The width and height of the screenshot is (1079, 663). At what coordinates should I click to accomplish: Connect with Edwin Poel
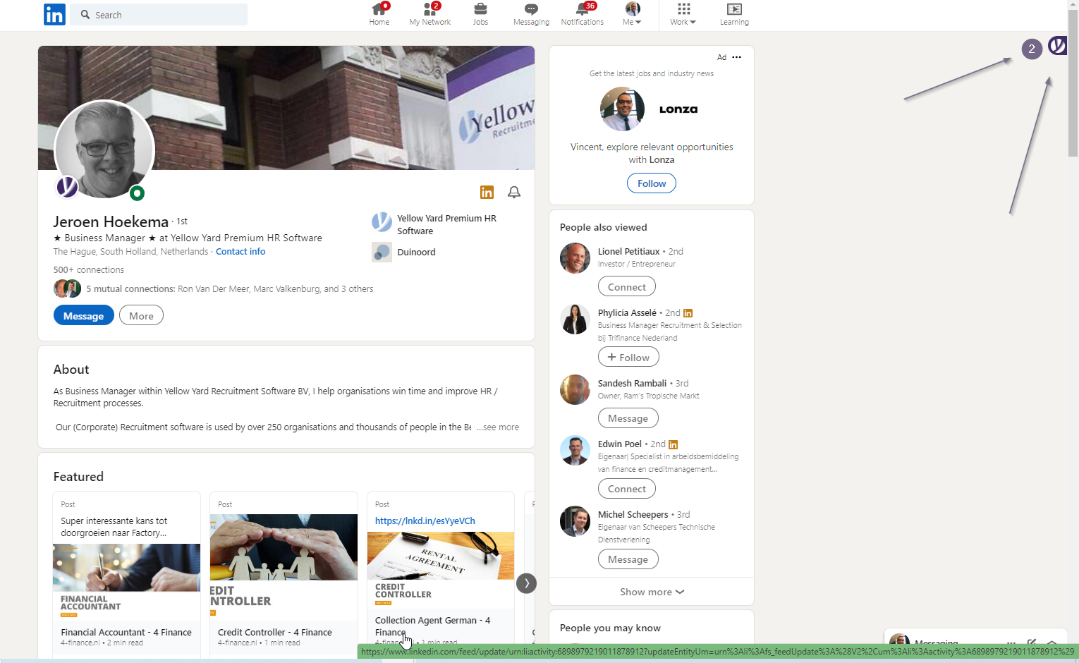627,489
